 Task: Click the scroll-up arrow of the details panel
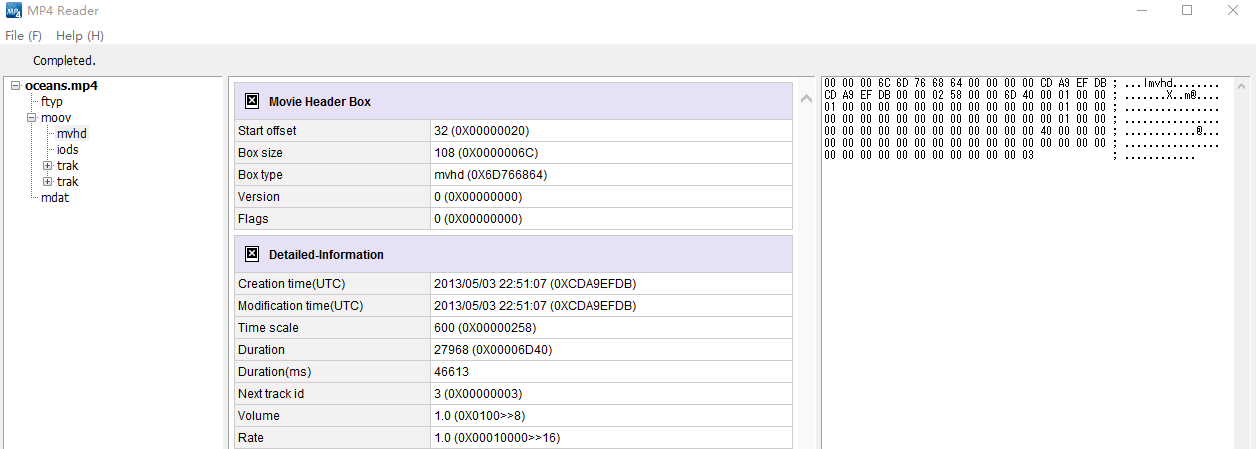coord(806,98)
